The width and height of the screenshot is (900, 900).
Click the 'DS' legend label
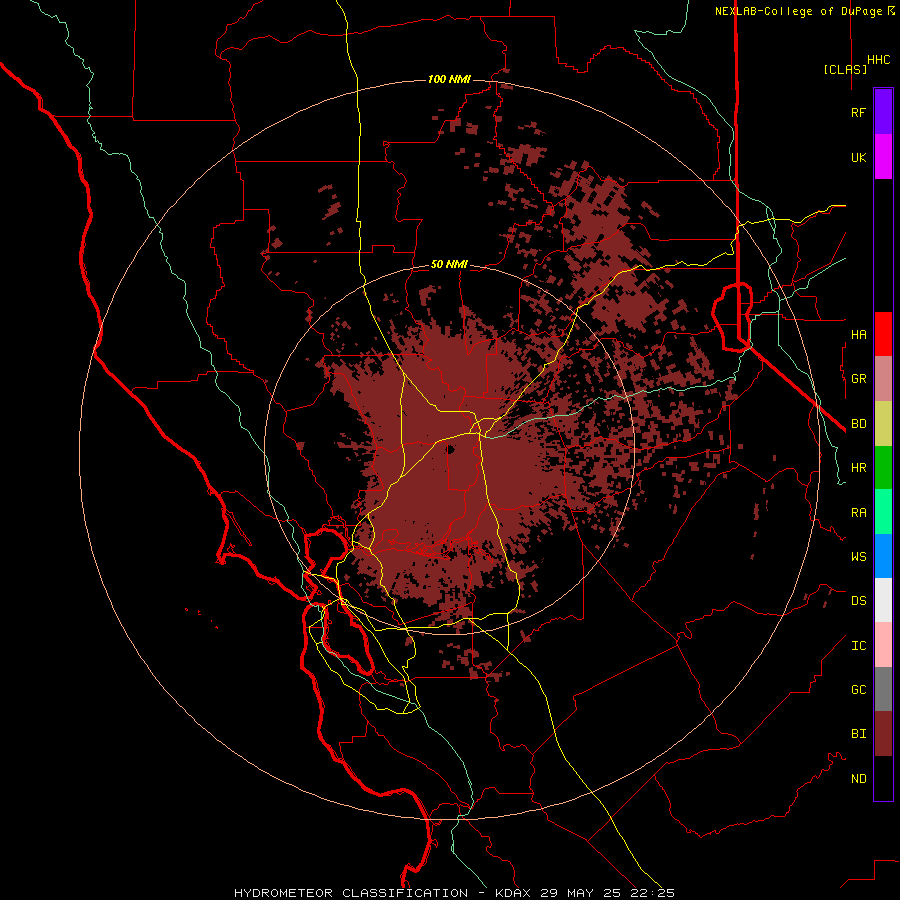[858, 601]
